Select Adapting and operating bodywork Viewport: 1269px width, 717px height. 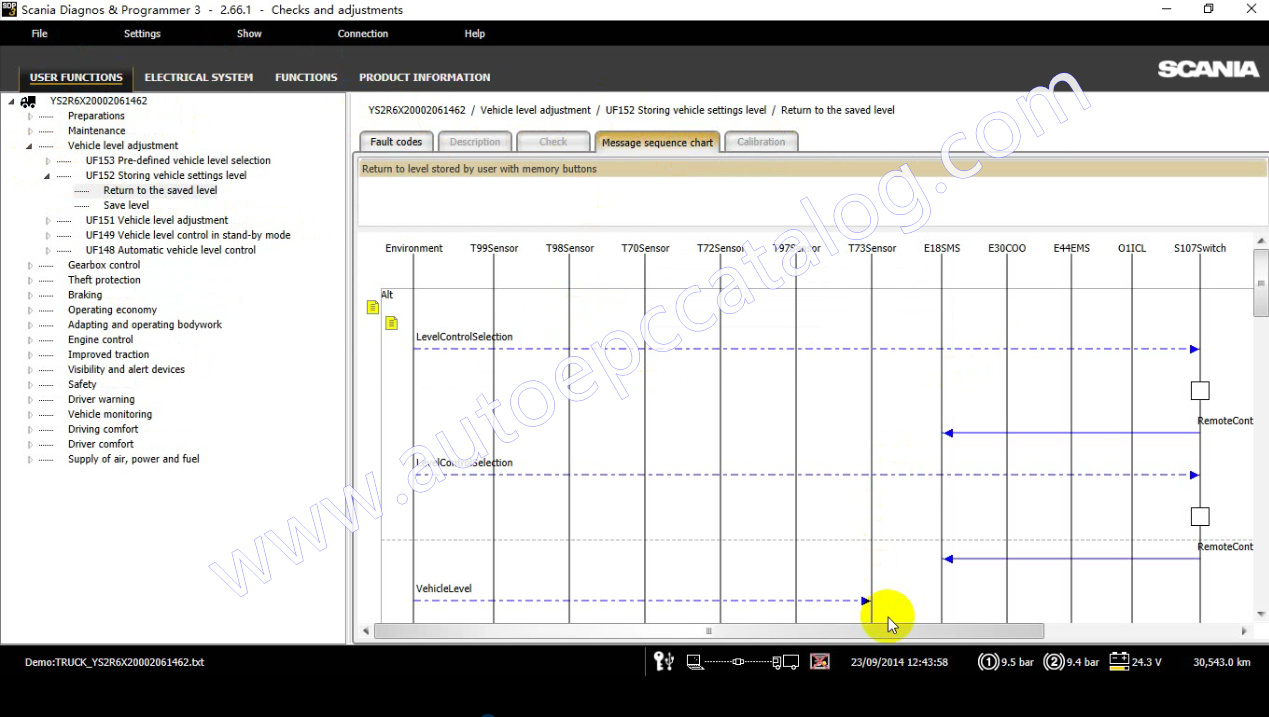145,325
